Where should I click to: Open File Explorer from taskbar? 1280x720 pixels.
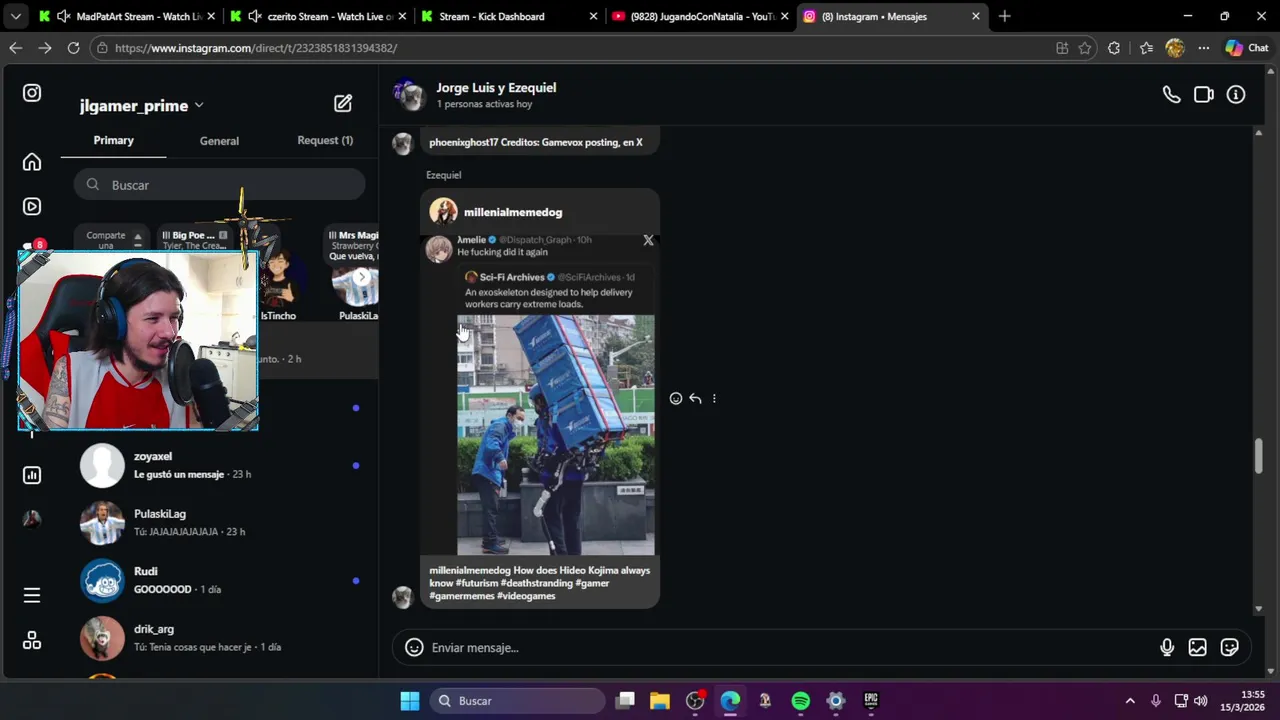pyautogui.click(x=660, y=701)
